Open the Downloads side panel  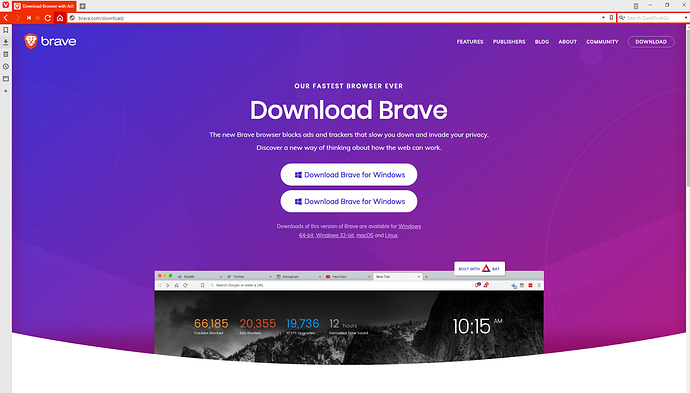(x=6, y=42)
